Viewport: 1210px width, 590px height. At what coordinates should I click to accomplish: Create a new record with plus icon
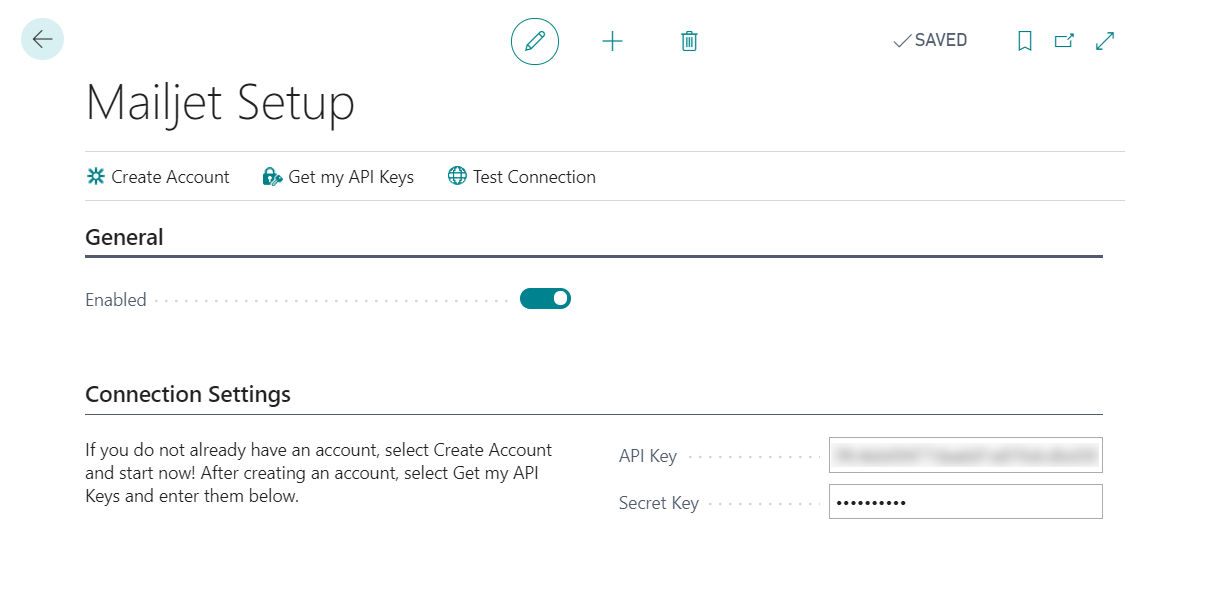pyautogui.click(x=612, y=41)
